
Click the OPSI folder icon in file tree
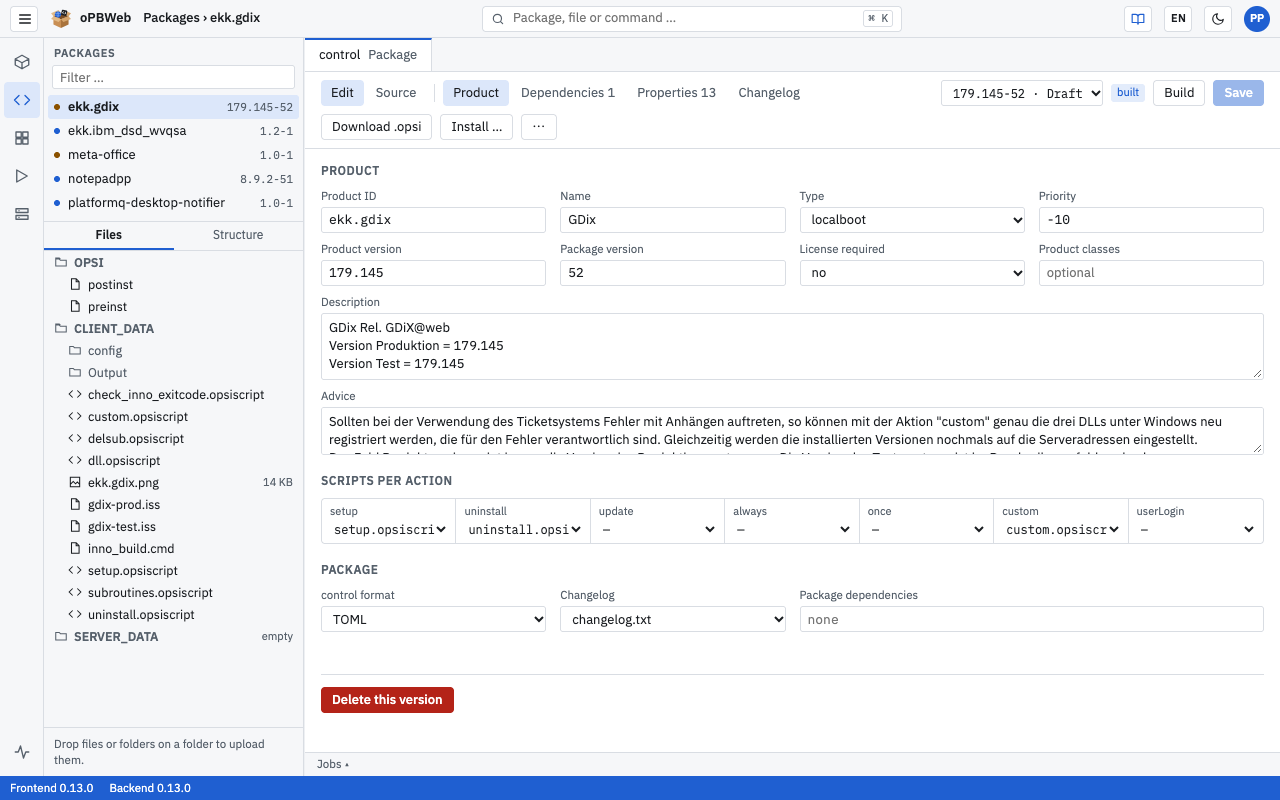(61, 263)
